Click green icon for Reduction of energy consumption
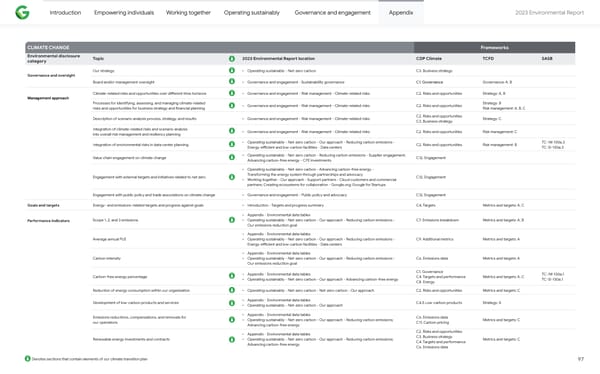 tap(232, 290)
